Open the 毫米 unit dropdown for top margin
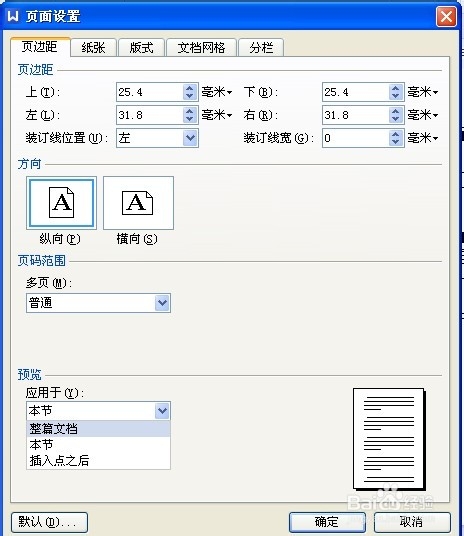Screen dimensions: 464x536 click(217, 92)
